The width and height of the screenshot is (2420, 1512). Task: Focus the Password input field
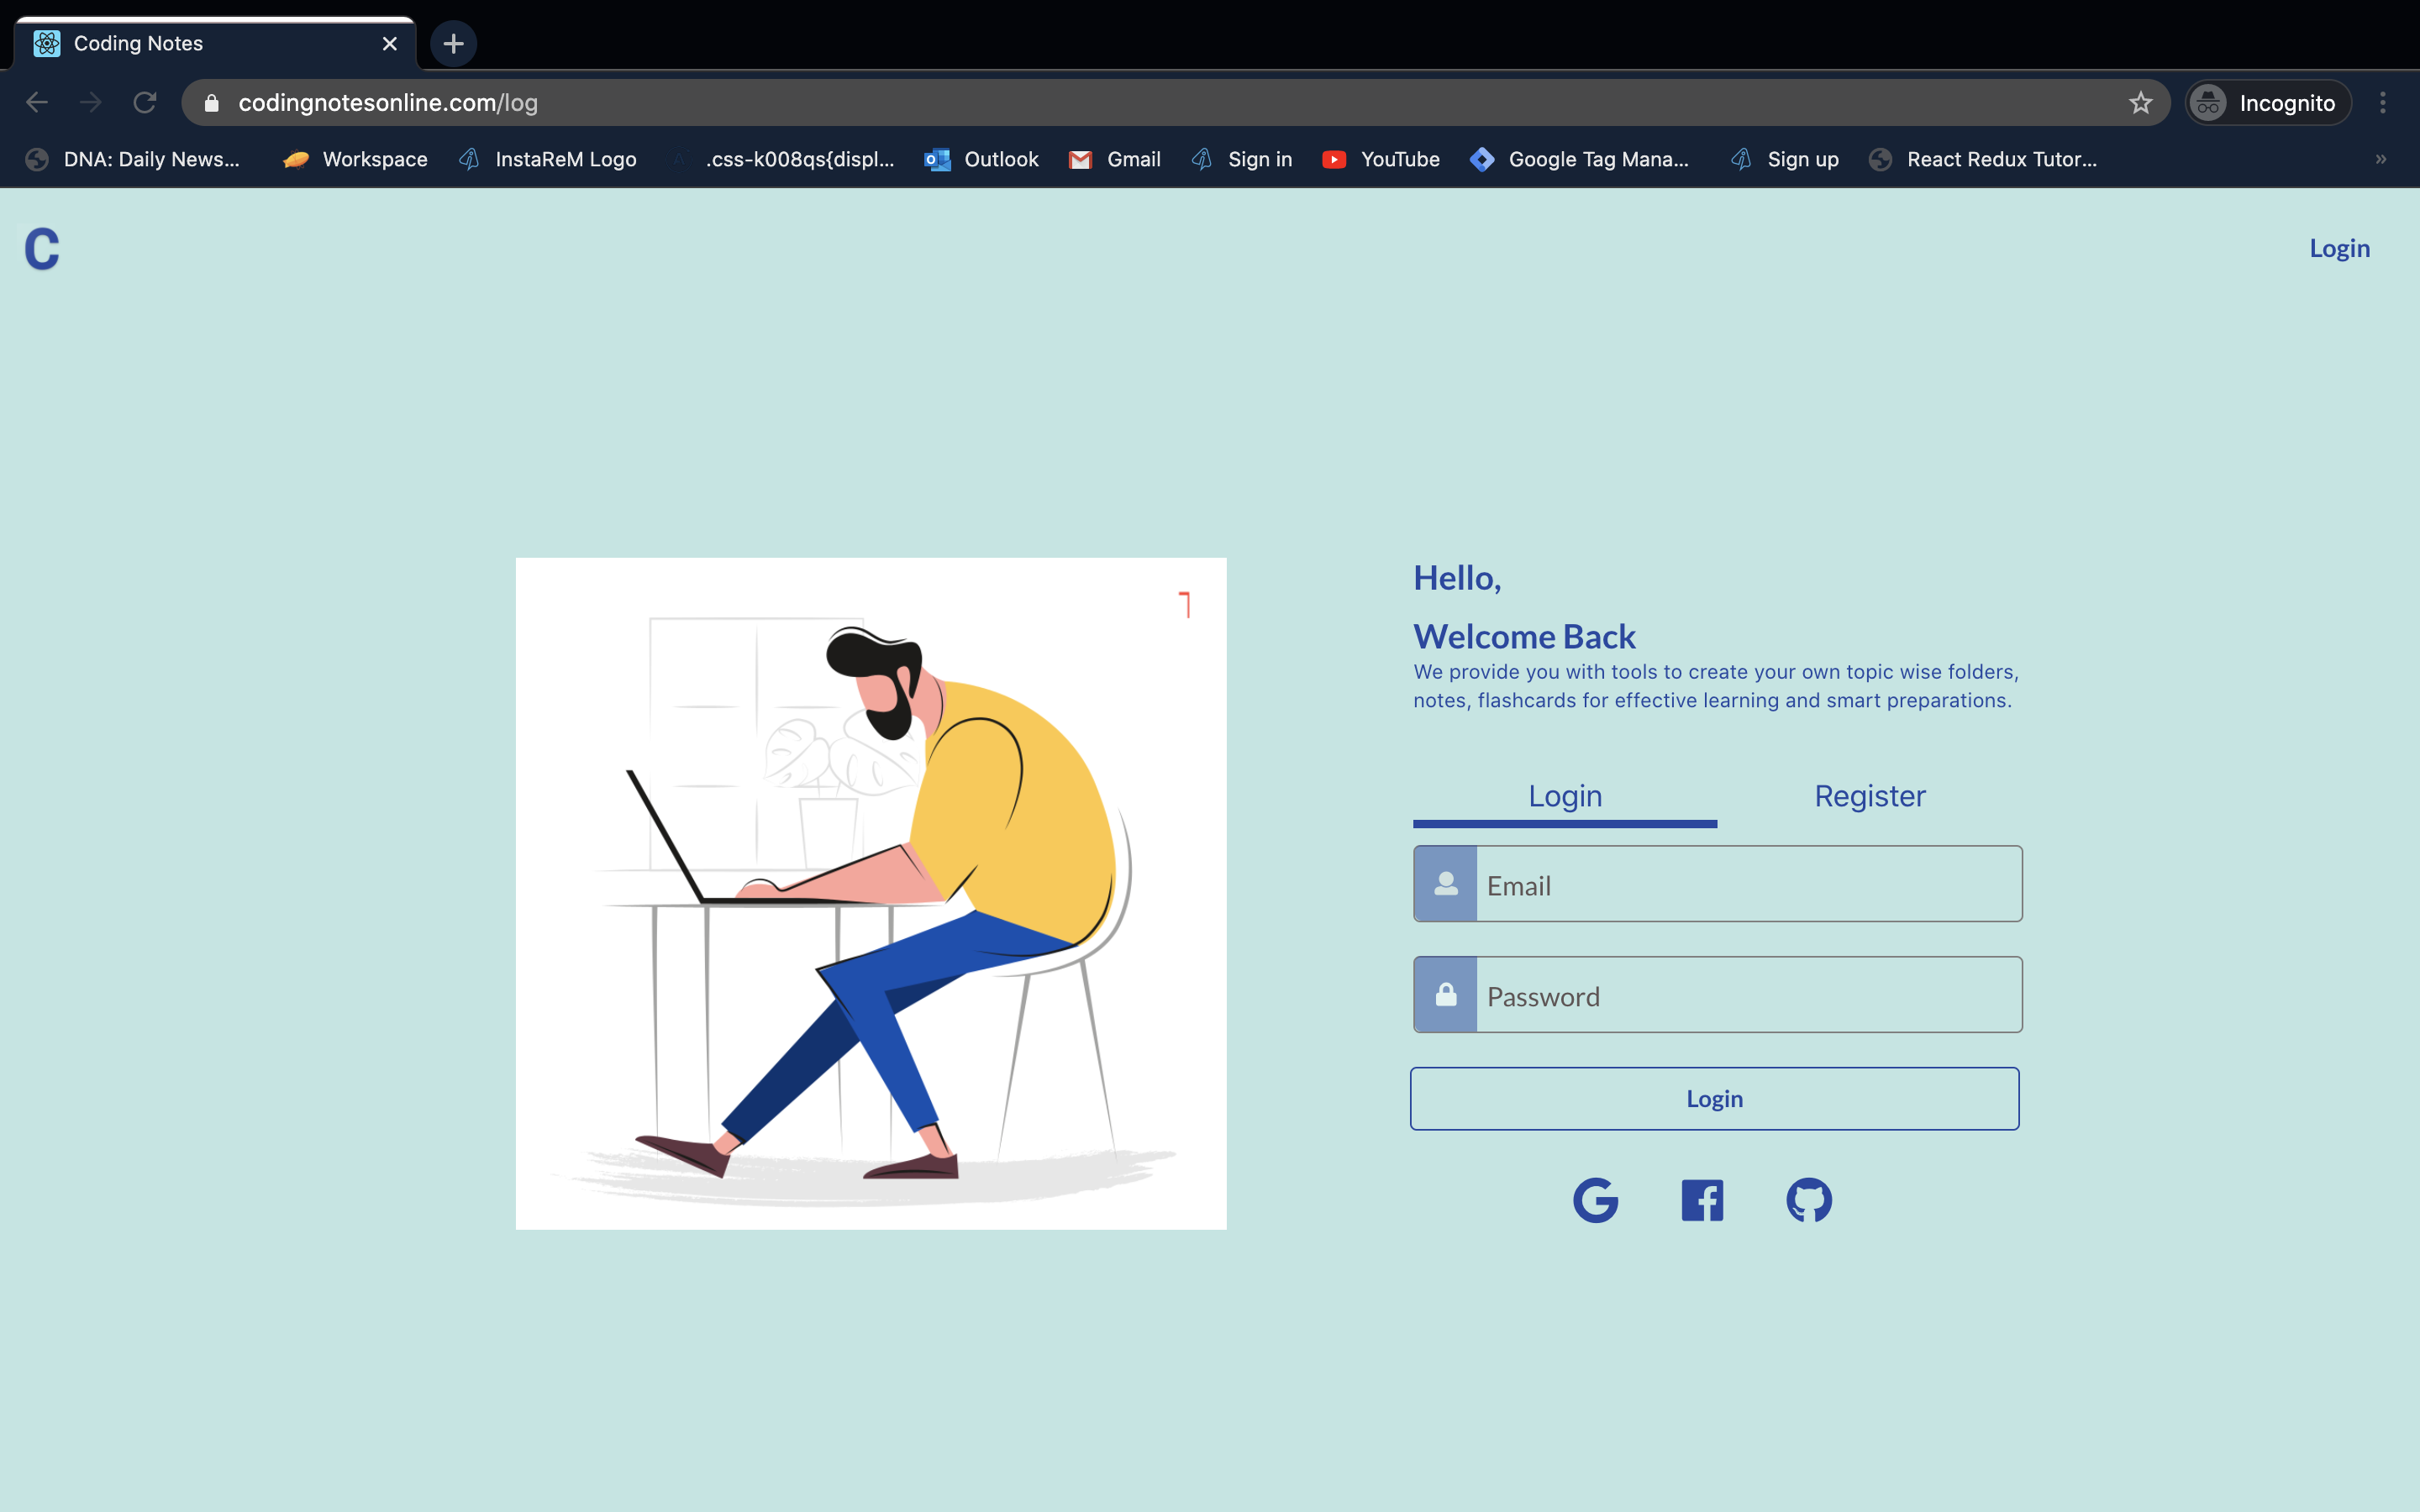click(1748, 996)
